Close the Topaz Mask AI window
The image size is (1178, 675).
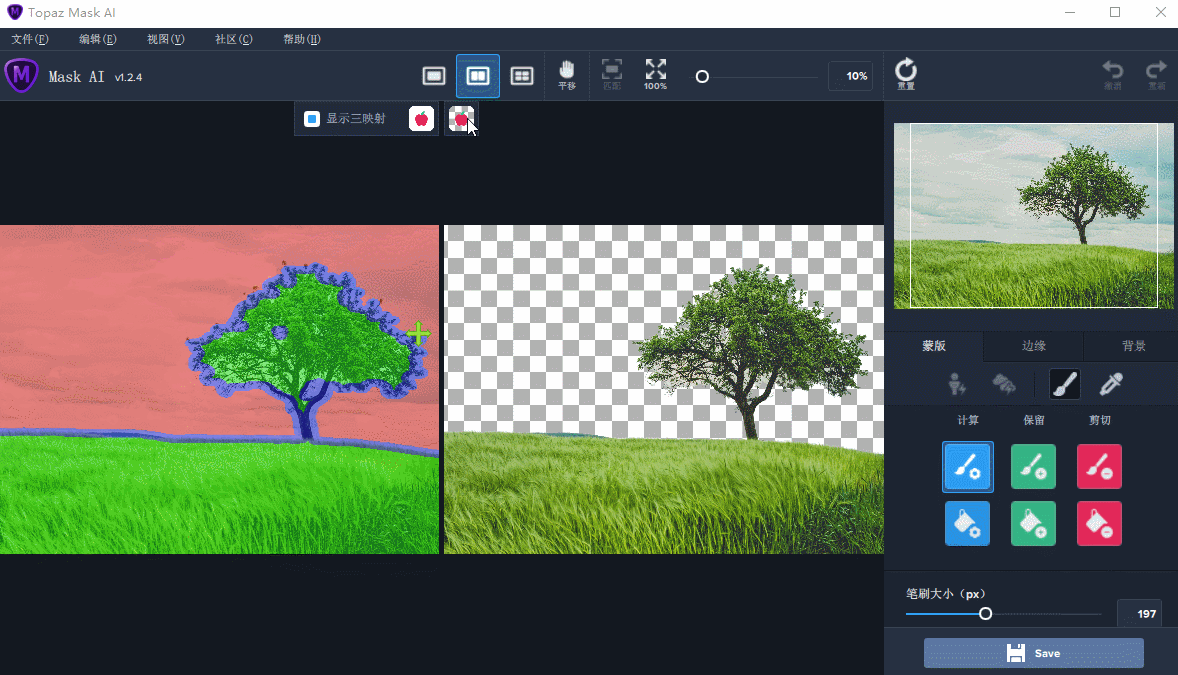[1160, 13]
